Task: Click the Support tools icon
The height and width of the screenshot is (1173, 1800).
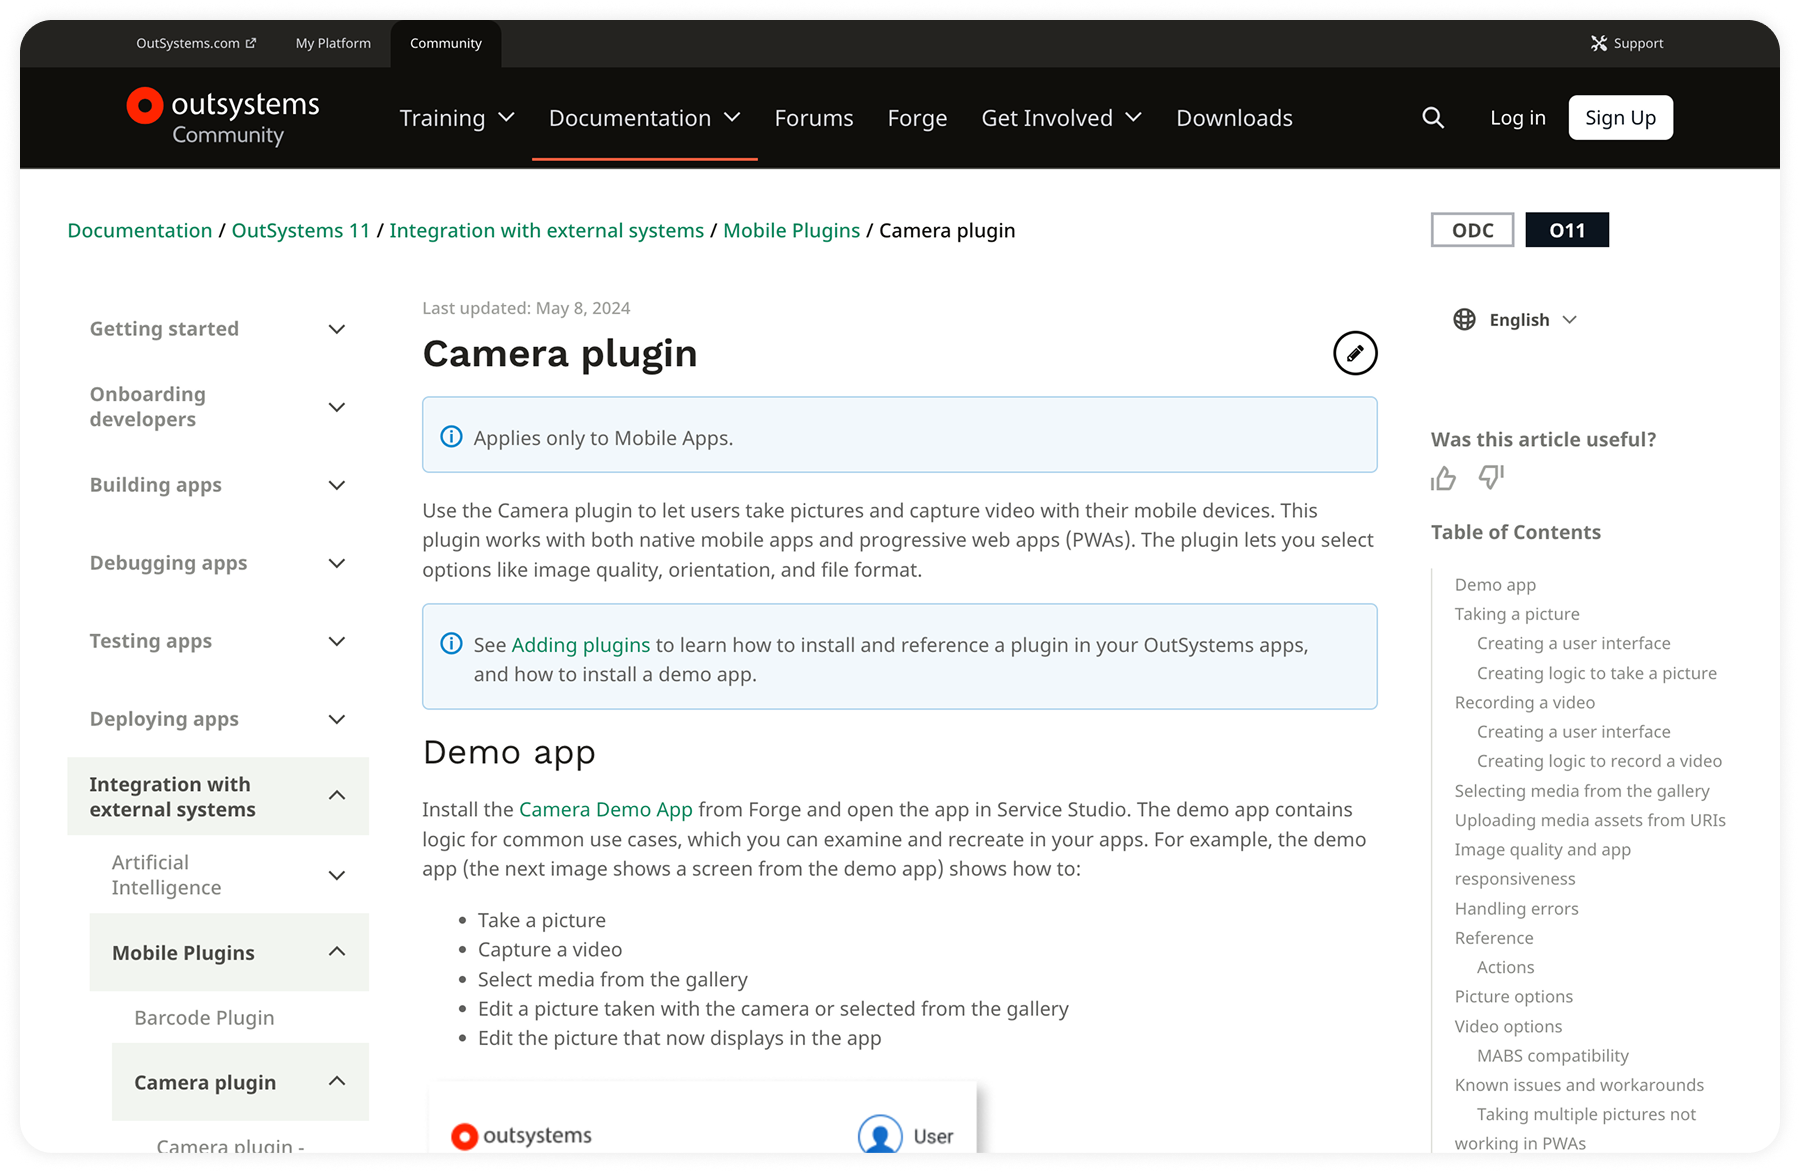Action: tap(1598, 43)
